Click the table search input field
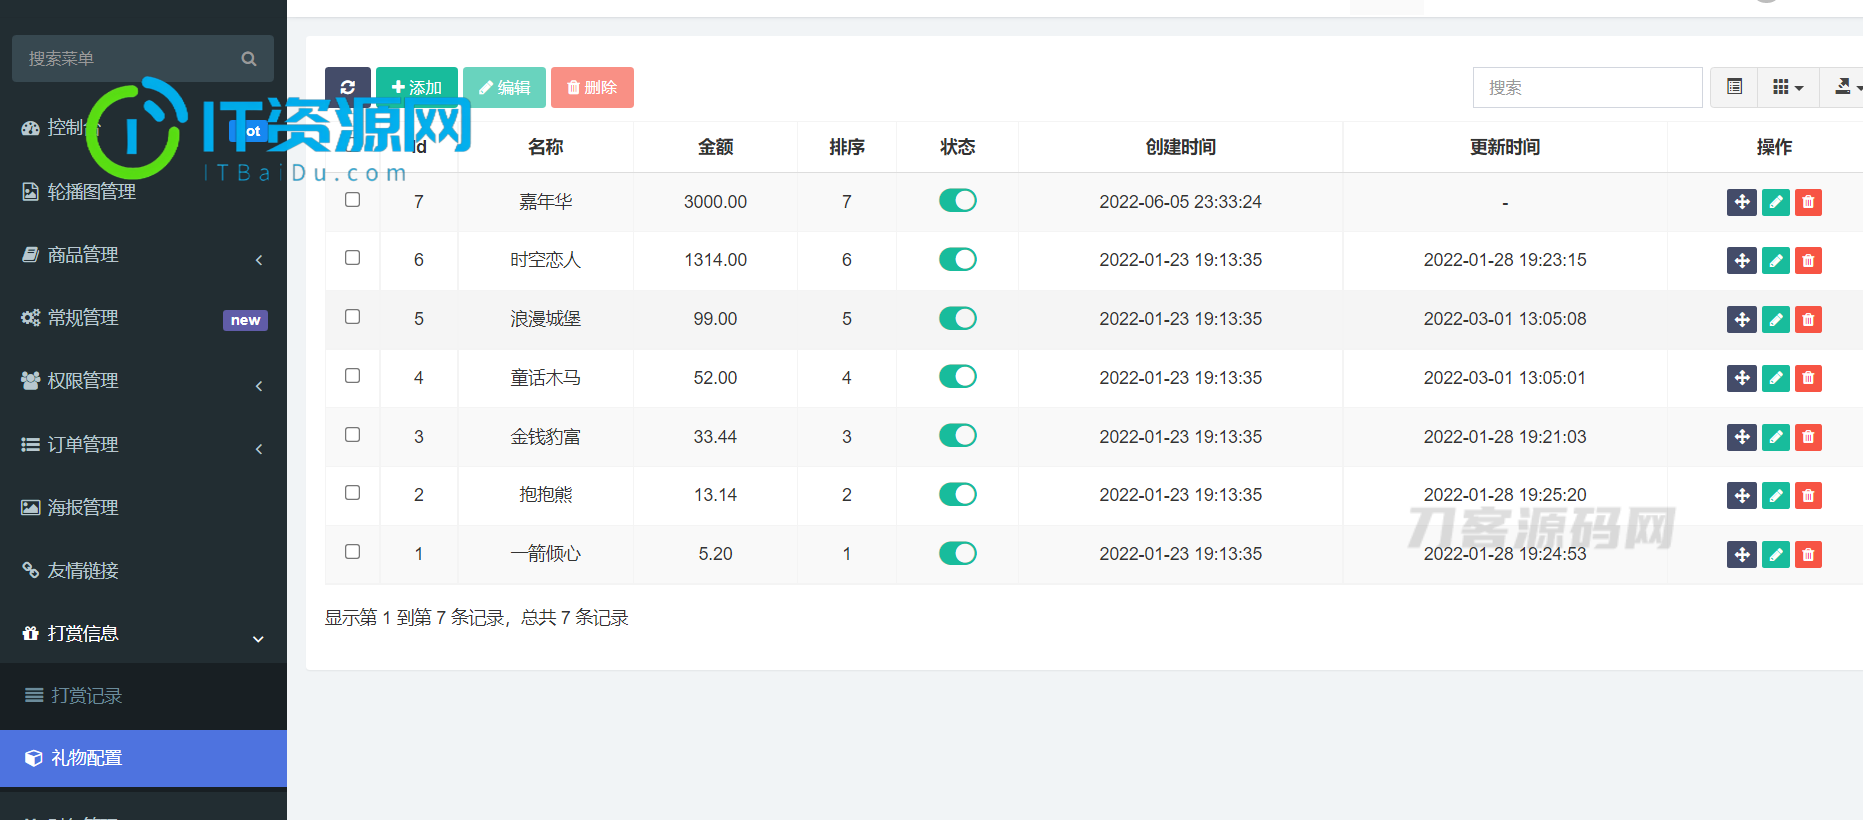Screen dimensions: 1863x820 click(1587, 88)
